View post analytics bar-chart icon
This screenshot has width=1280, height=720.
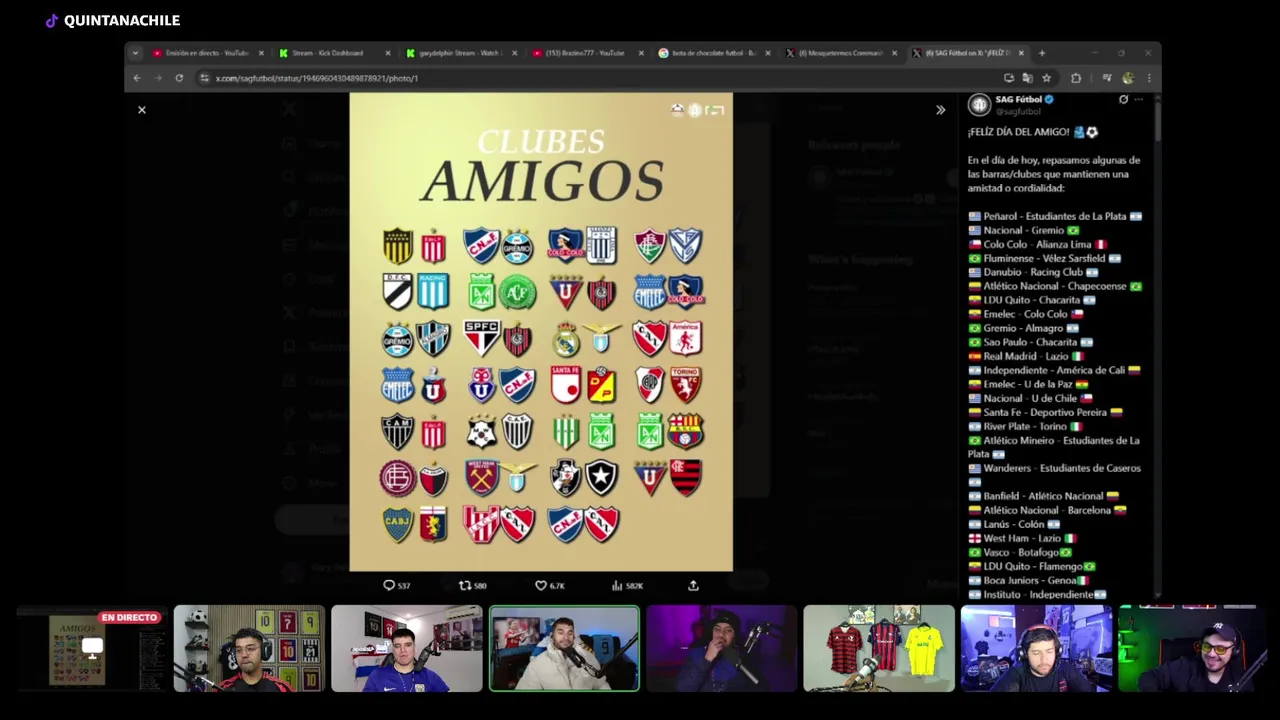point(617,585)
